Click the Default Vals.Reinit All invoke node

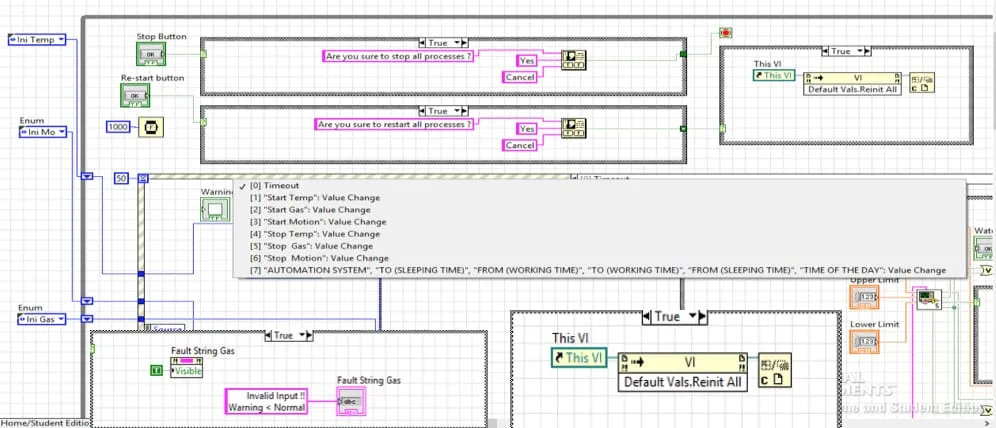[x=682, y=372]
